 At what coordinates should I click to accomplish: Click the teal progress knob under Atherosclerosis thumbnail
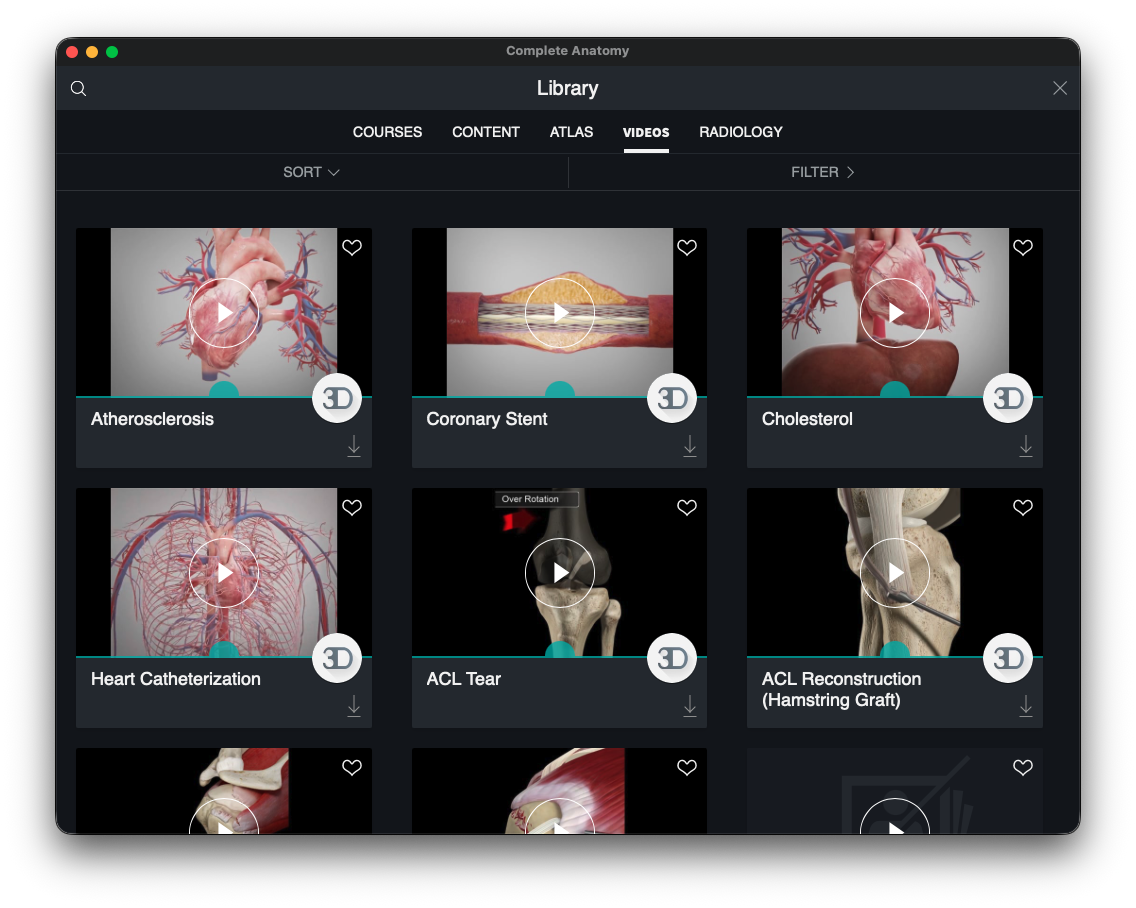click(x=224, y=389)
